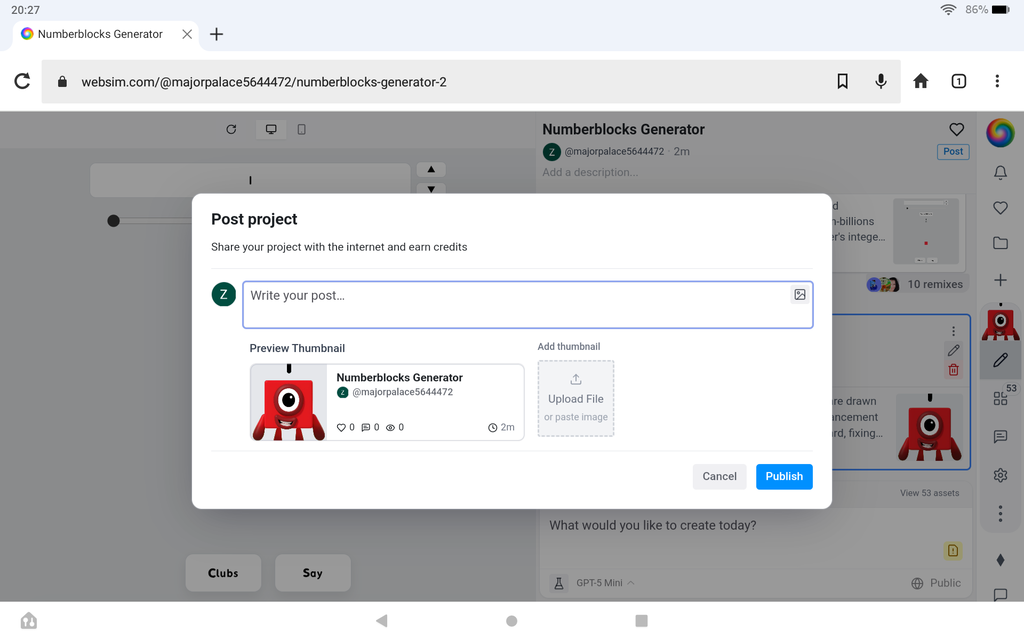Click @majorpalace5644472 in the preview card

pos(402,392)
